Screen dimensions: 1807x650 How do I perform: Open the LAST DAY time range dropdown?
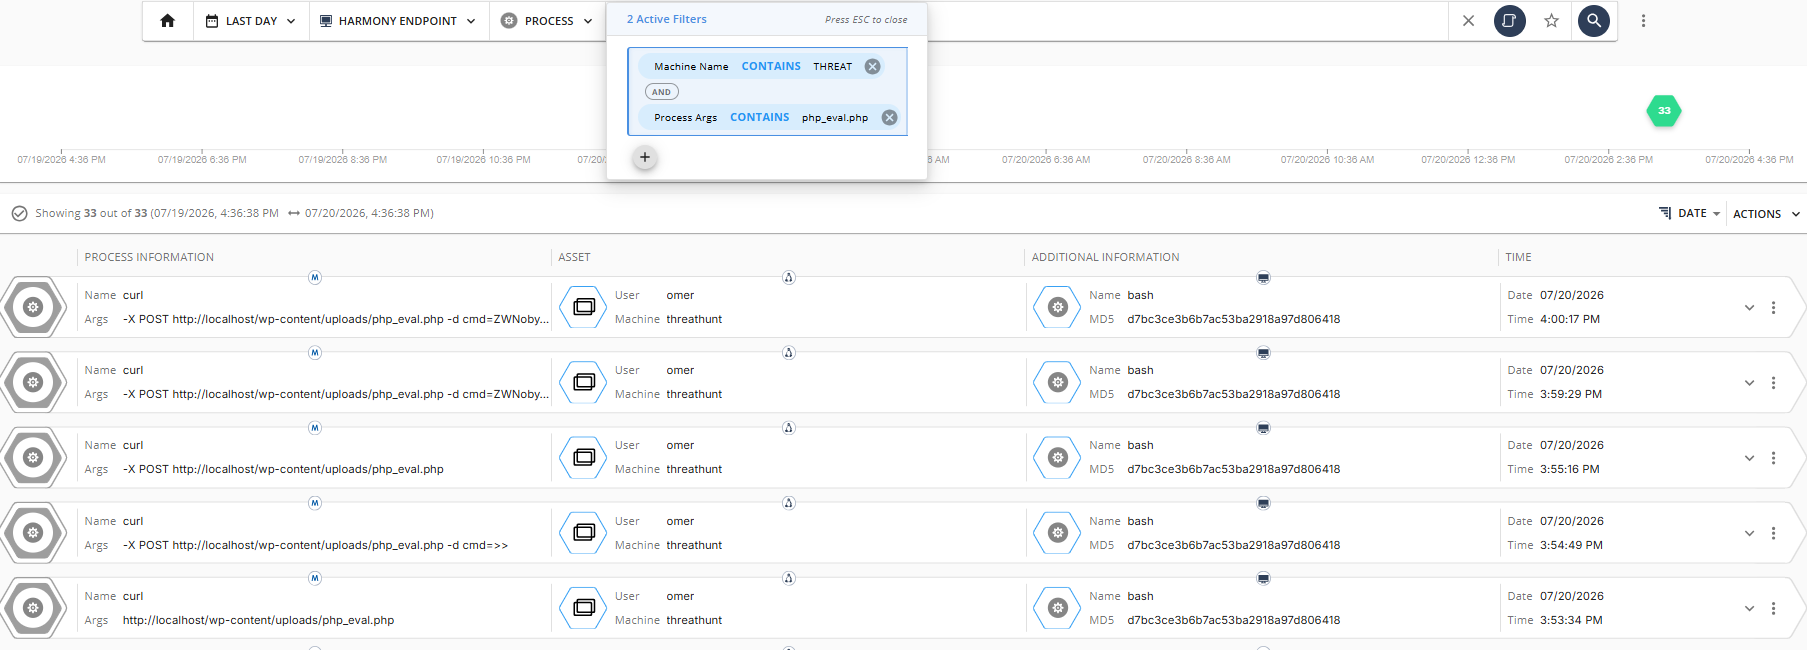point(251,20)
